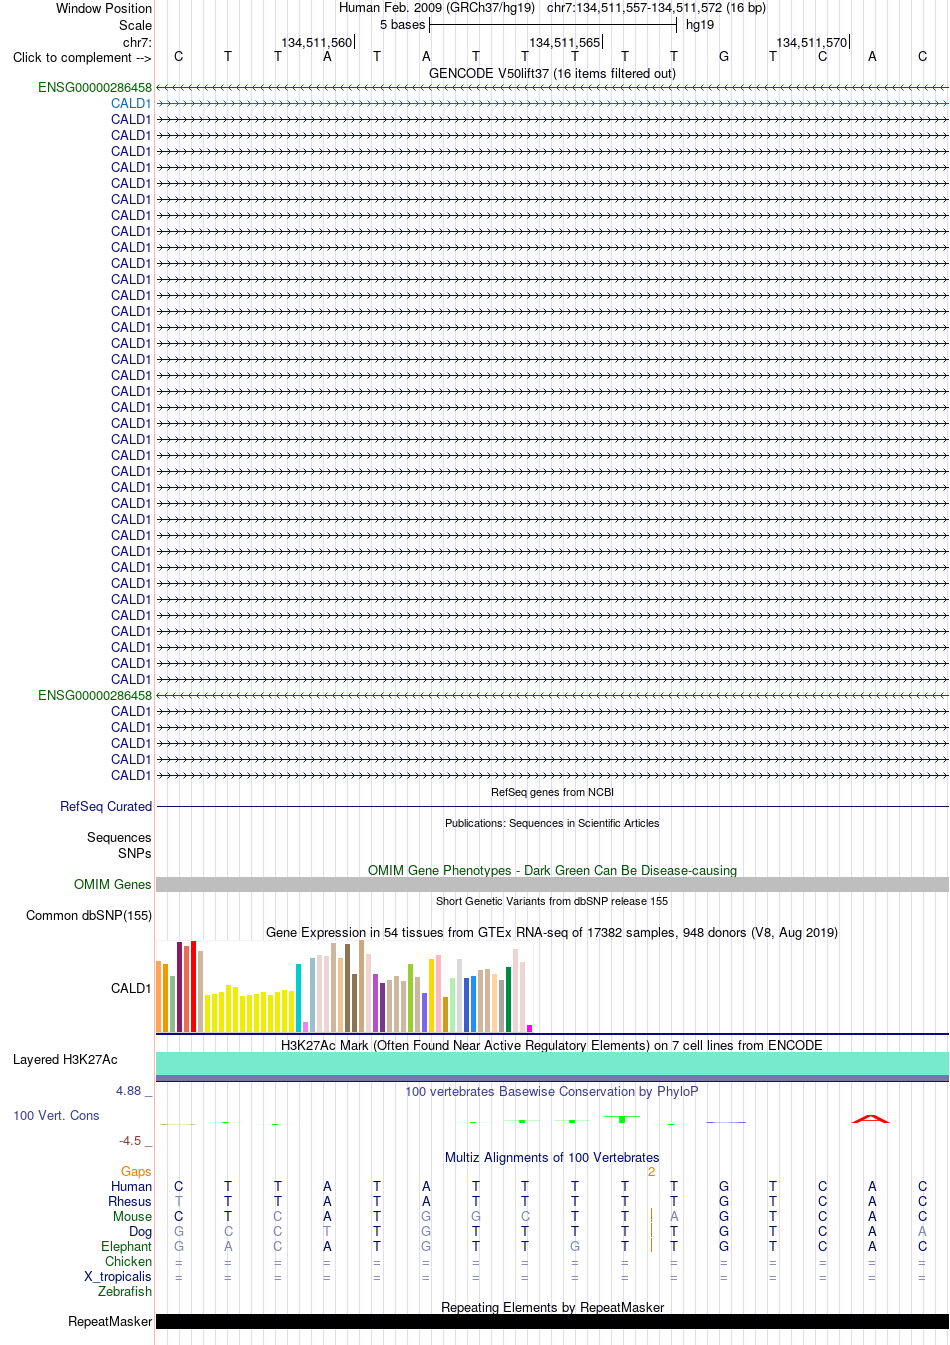The height and width of the screenshot is (1345, 950).
Task: Select the X_tropicalis alignment row label
Action: [x=118, y=1276]
